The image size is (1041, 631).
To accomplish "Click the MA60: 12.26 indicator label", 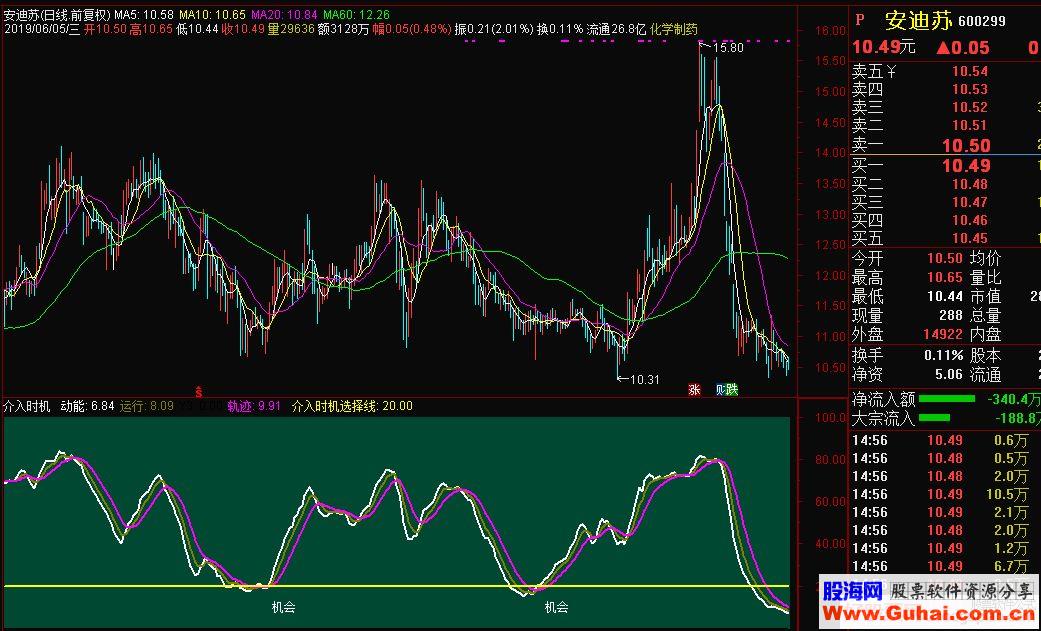I will [x=357, y=15].
